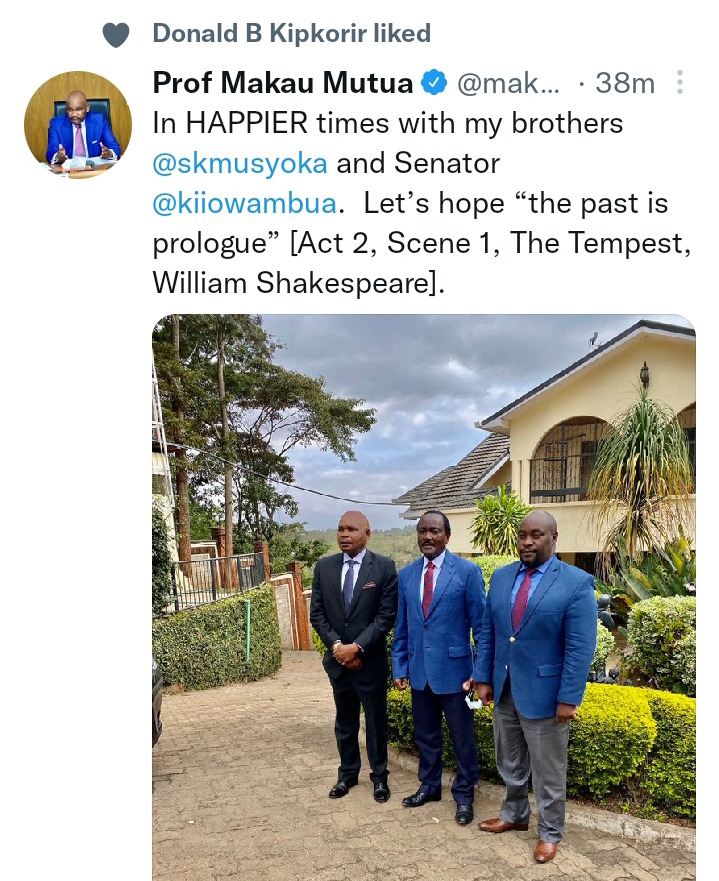Click the truncated @mak... handle
This screenshot has width=719, height=881.
point(508,83)
